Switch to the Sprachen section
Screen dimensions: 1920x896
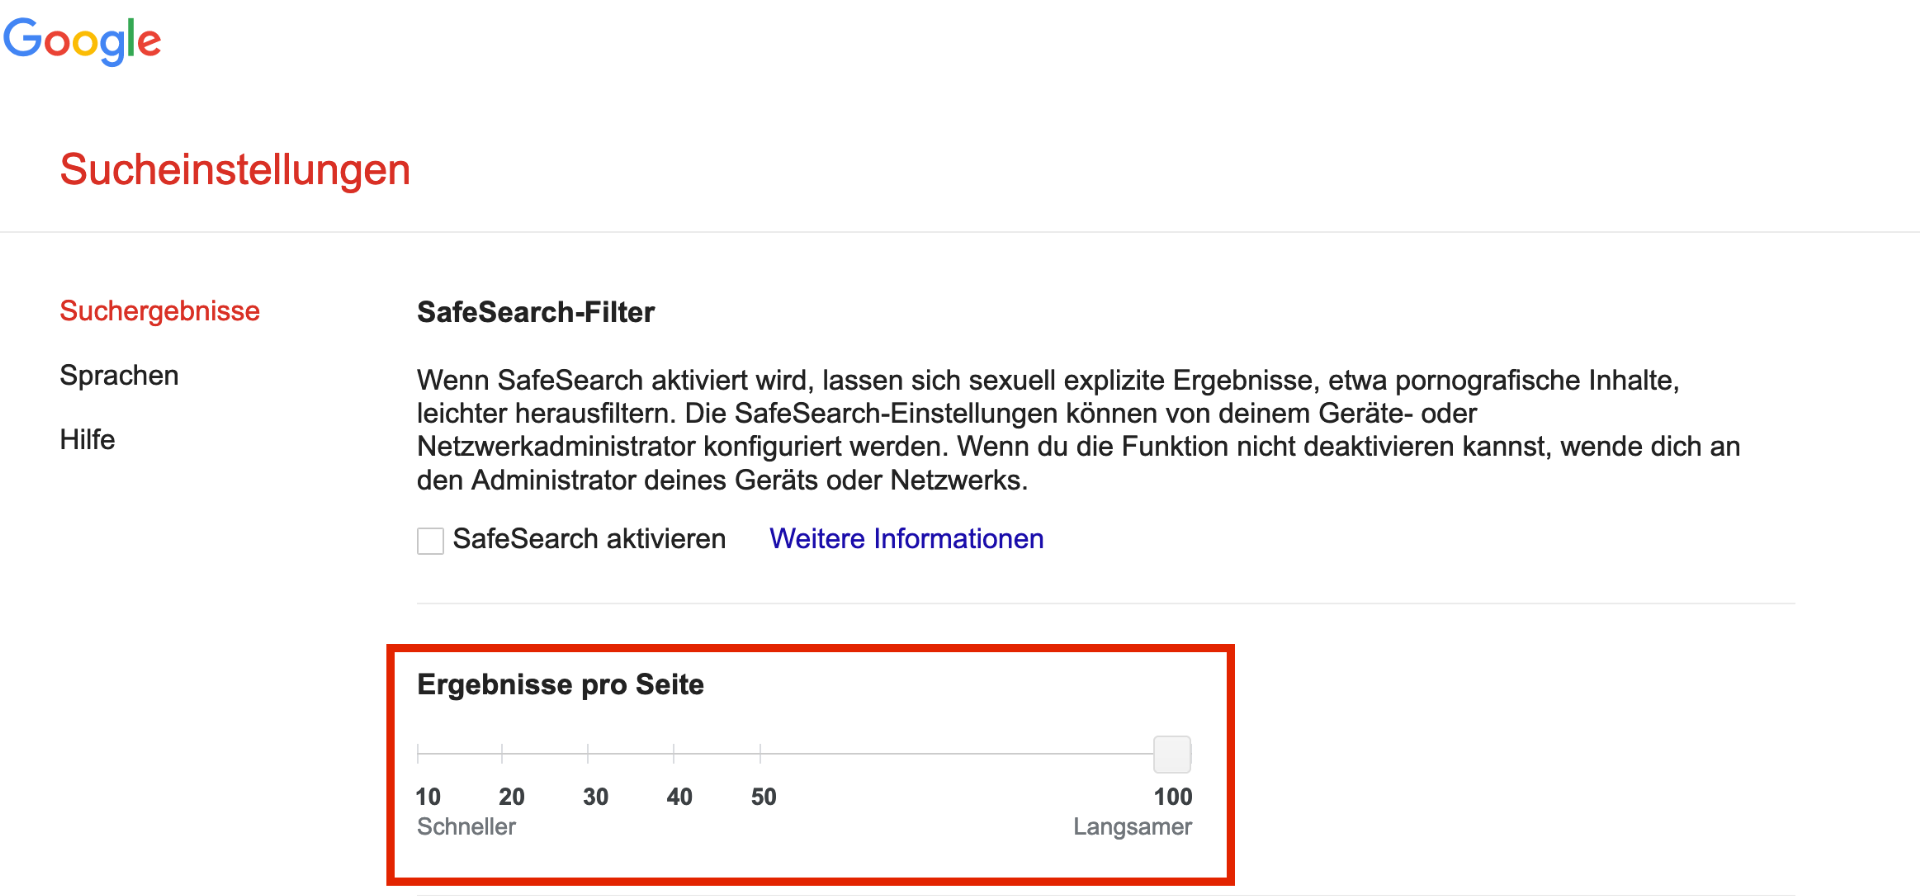coord(119,376)
